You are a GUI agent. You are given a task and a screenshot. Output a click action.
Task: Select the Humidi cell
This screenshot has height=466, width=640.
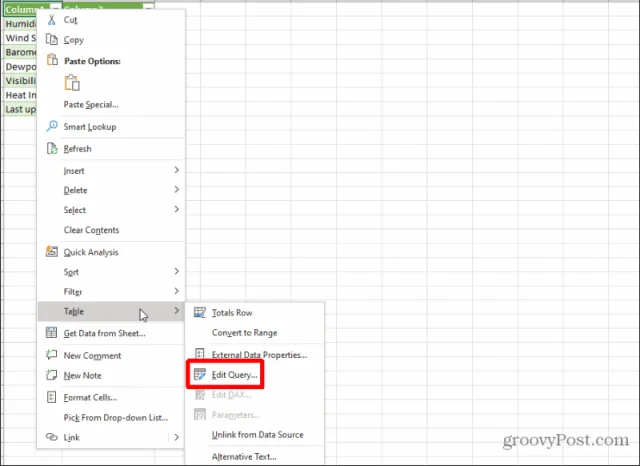tap(20, 24)
